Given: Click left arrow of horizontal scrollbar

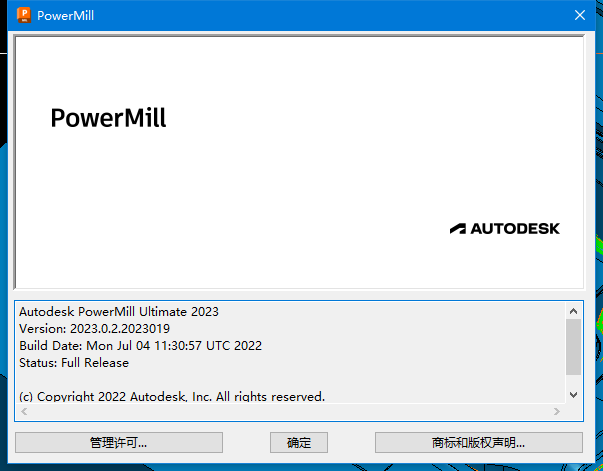Looking at the screenshot, I should [x=24, y=412].
